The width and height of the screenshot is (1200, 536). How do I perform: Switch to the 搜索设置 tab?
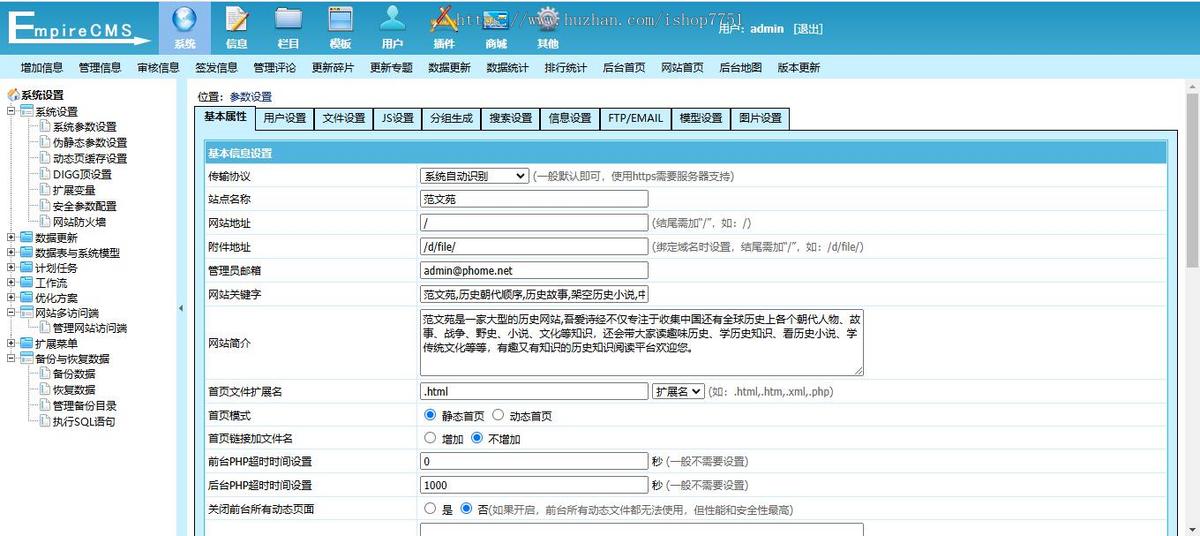tap(510, 118)
